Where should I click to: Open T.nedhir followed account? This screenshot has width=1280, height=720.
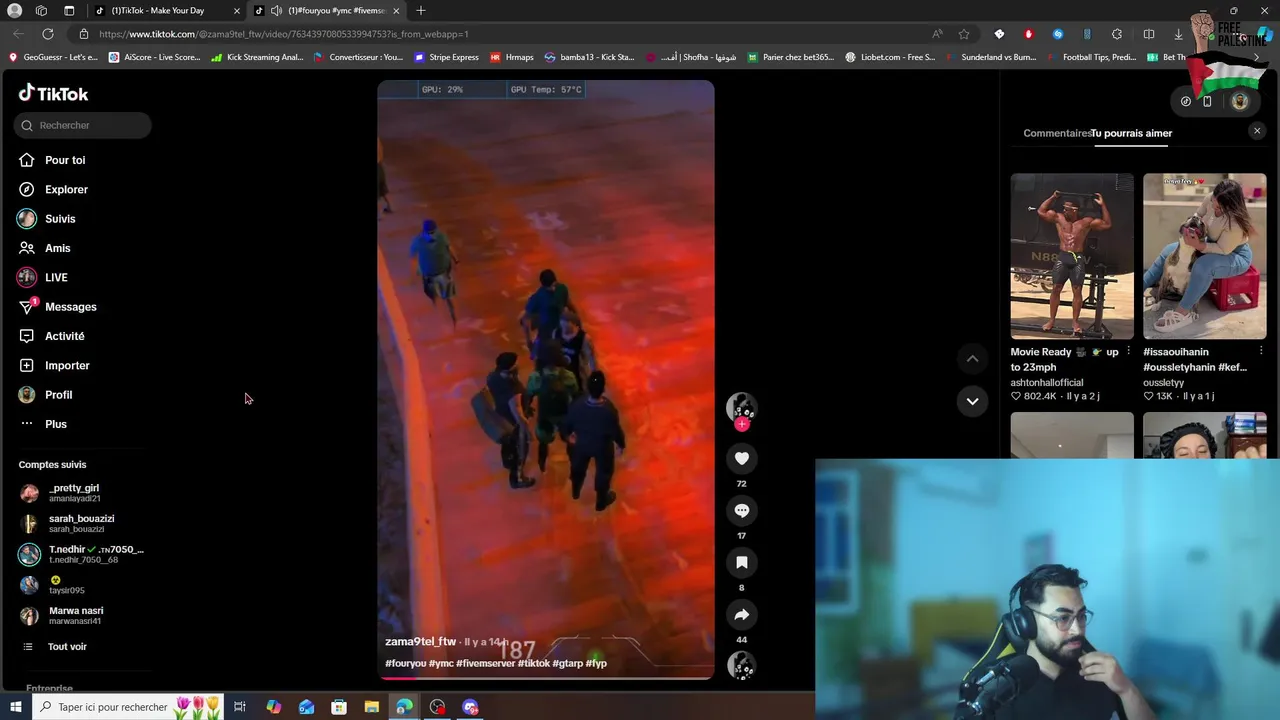point(82,554)
